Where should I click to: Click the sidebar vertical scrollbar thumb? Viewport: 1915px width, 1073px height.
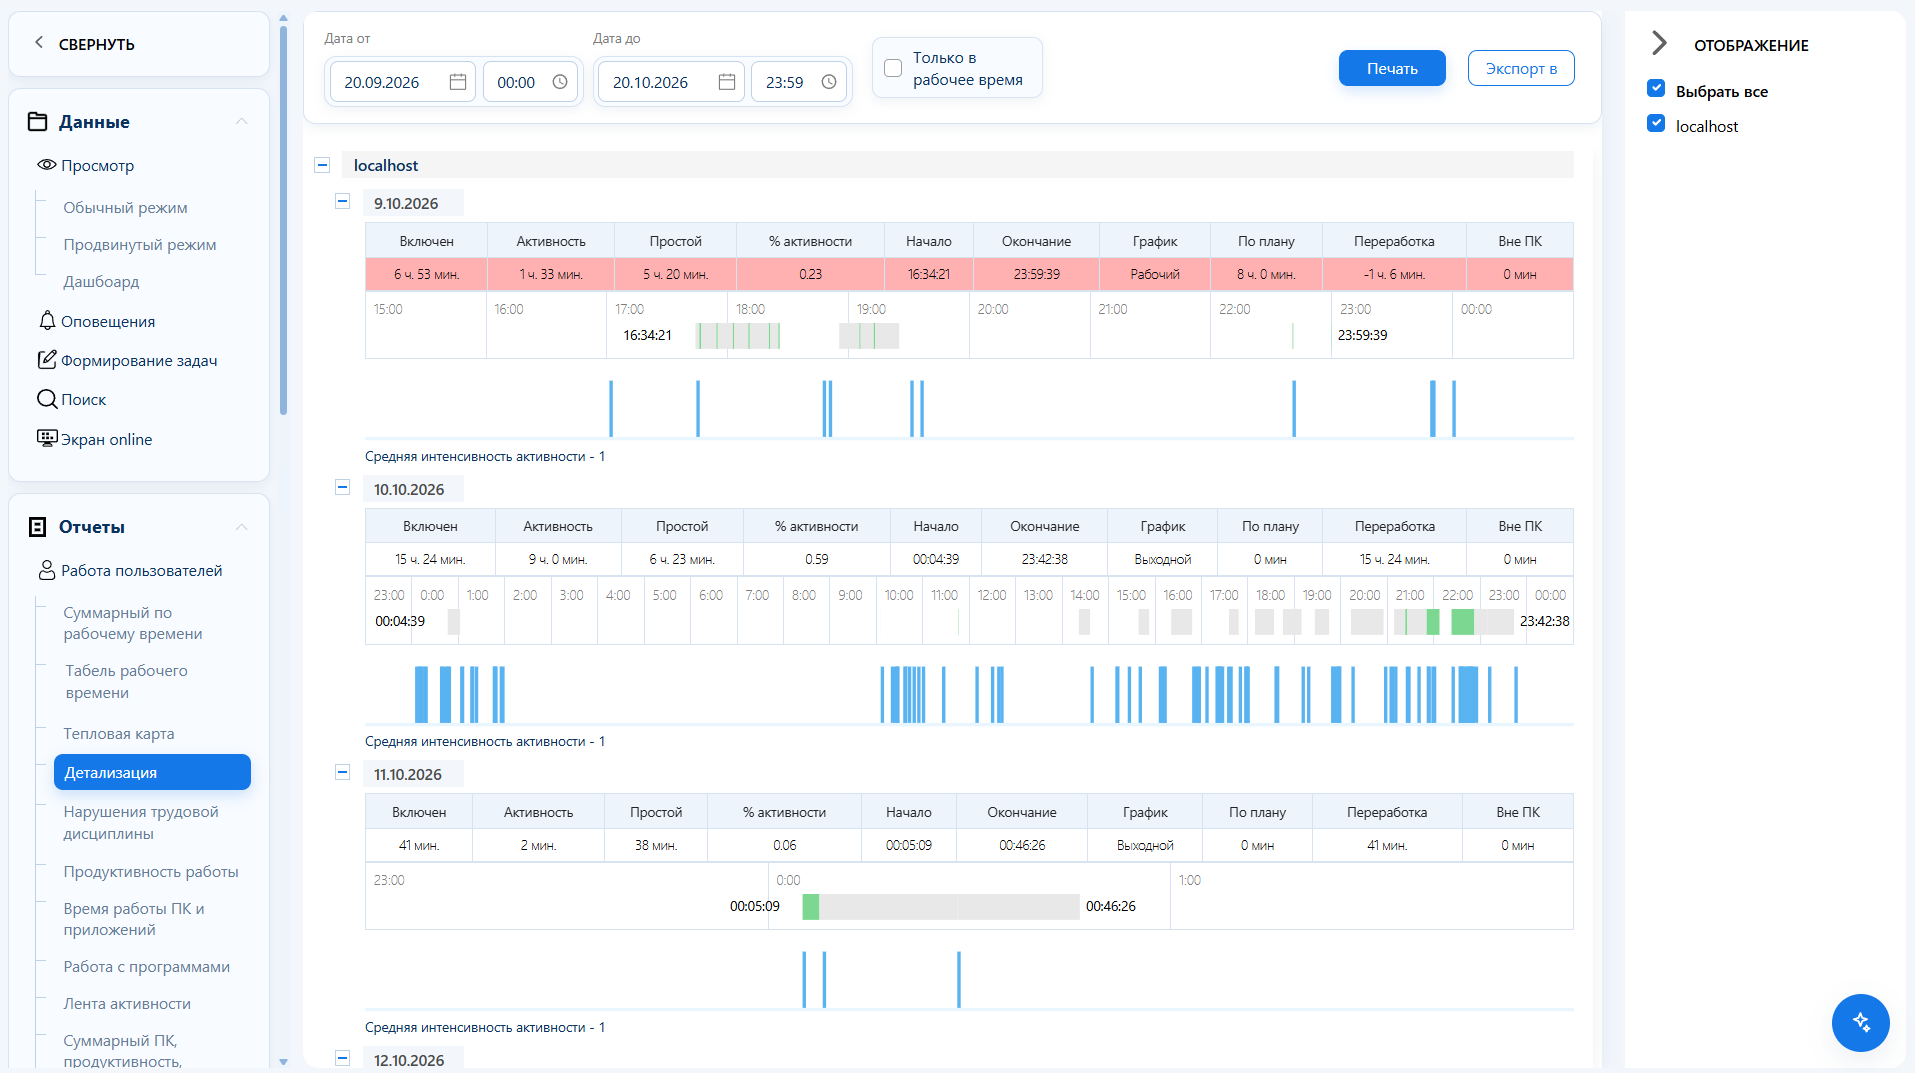pyautogui.click(x=283, y=220)
